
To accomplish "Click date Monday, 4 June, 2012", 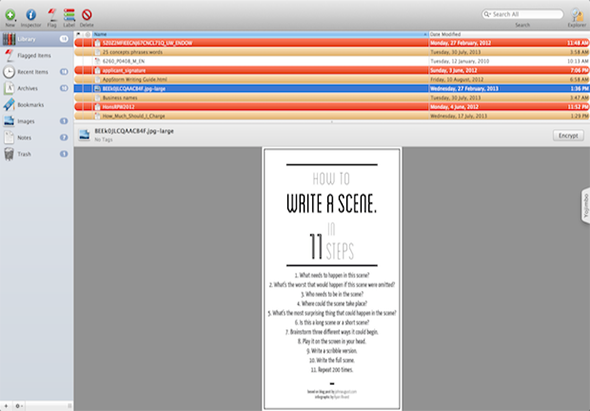I will 455,107.
